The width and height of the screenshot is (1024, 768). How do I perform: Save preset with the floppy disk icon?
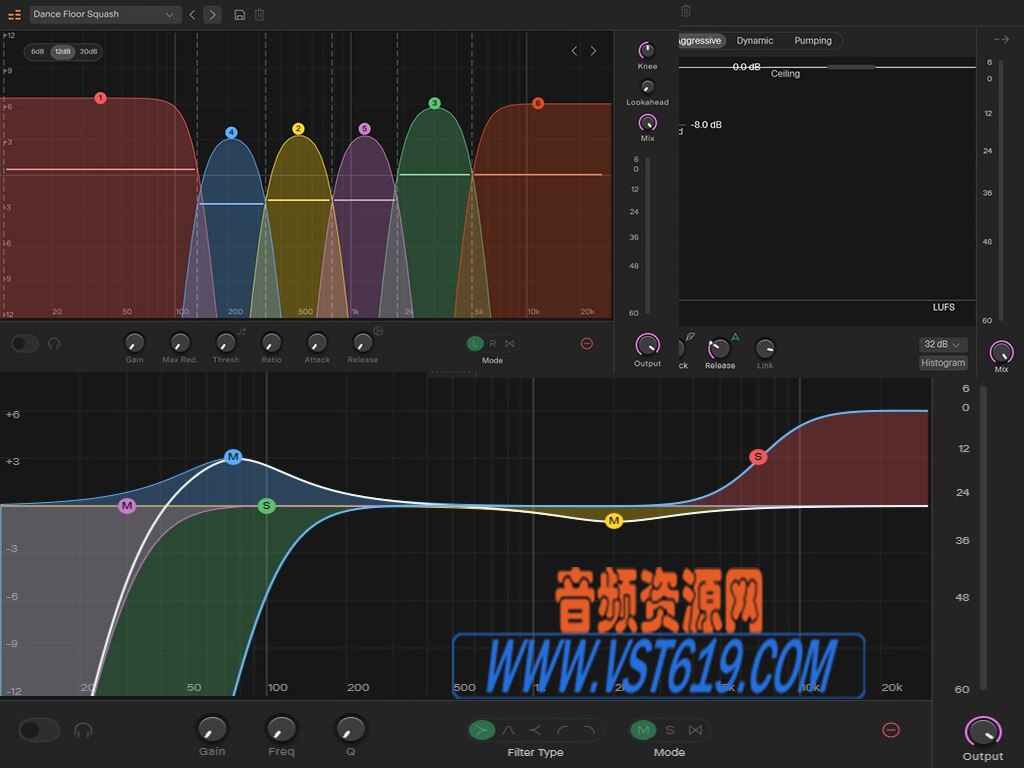(x=240, y=14)
